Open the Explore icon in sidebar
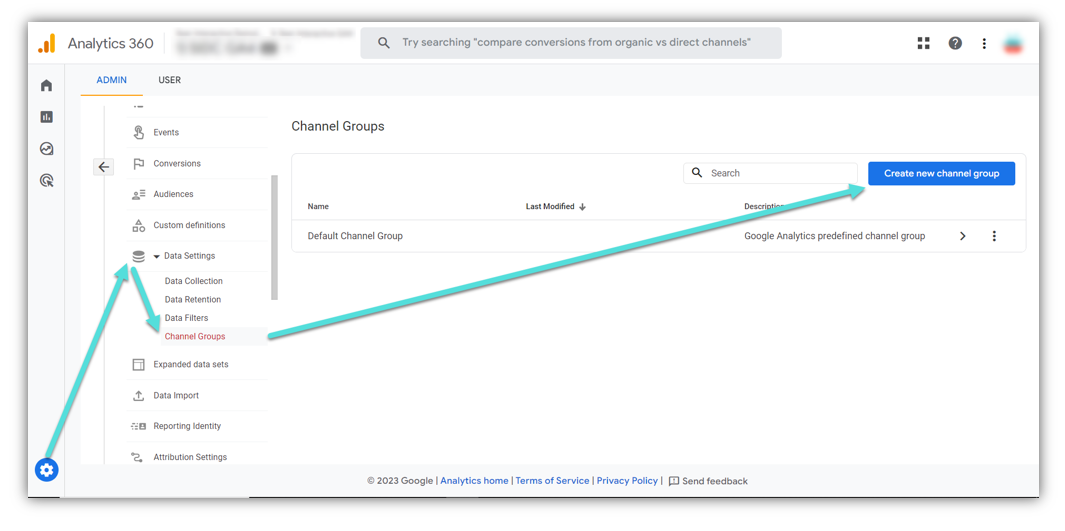This screenshot has height=531, width=1065. [x=46, y=149]
